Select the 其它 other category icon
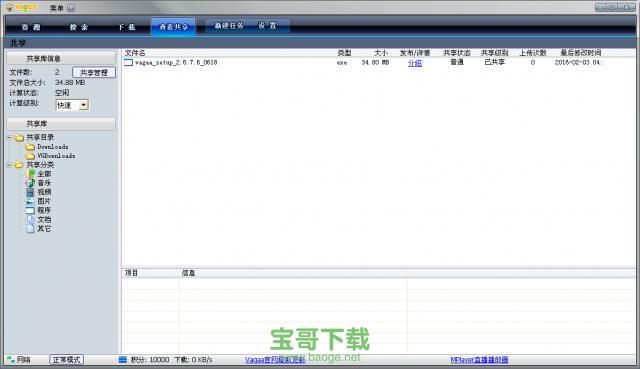 pyautogui.click(x=31, y=229)
